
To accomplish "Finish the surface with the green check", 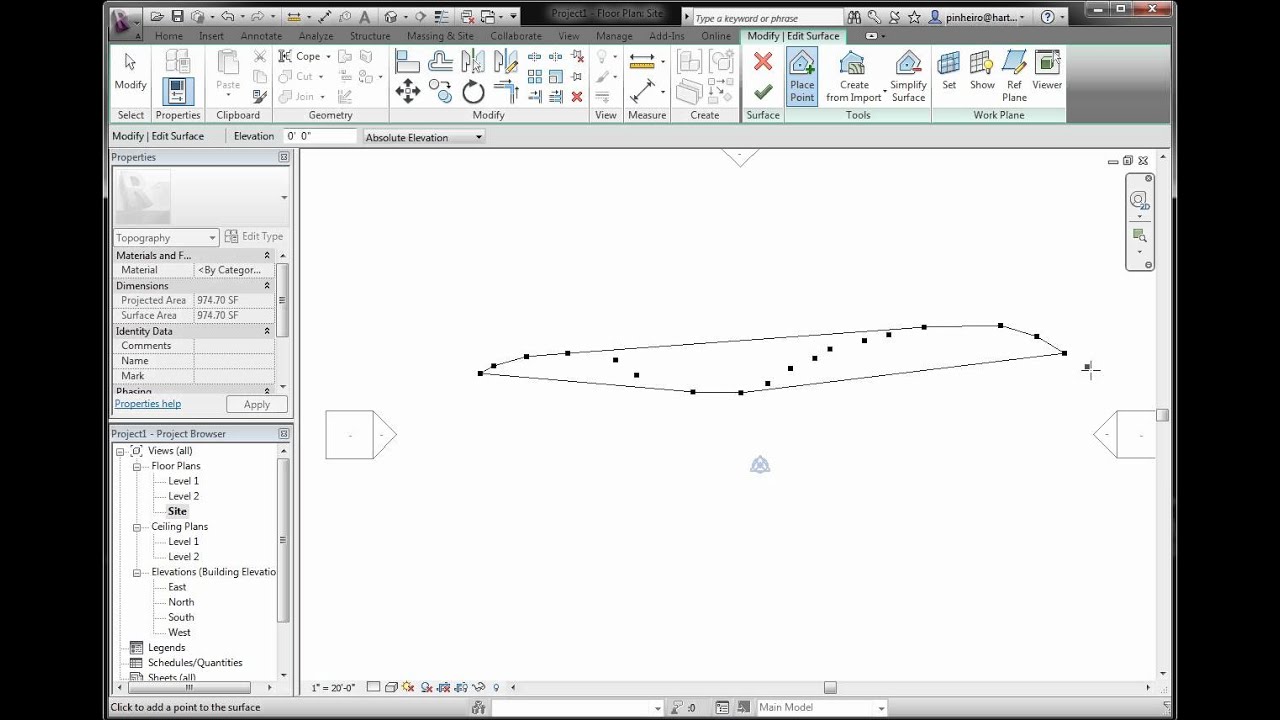I will click(x=762, y=90).
